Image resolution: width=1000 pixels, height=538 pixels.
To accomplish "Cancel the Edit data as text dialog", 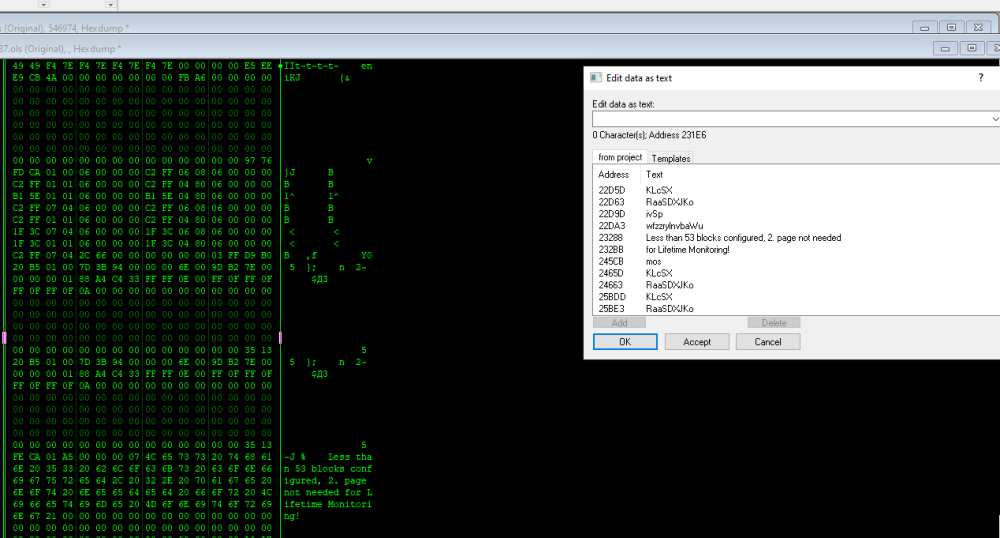I will pos(768,342).
